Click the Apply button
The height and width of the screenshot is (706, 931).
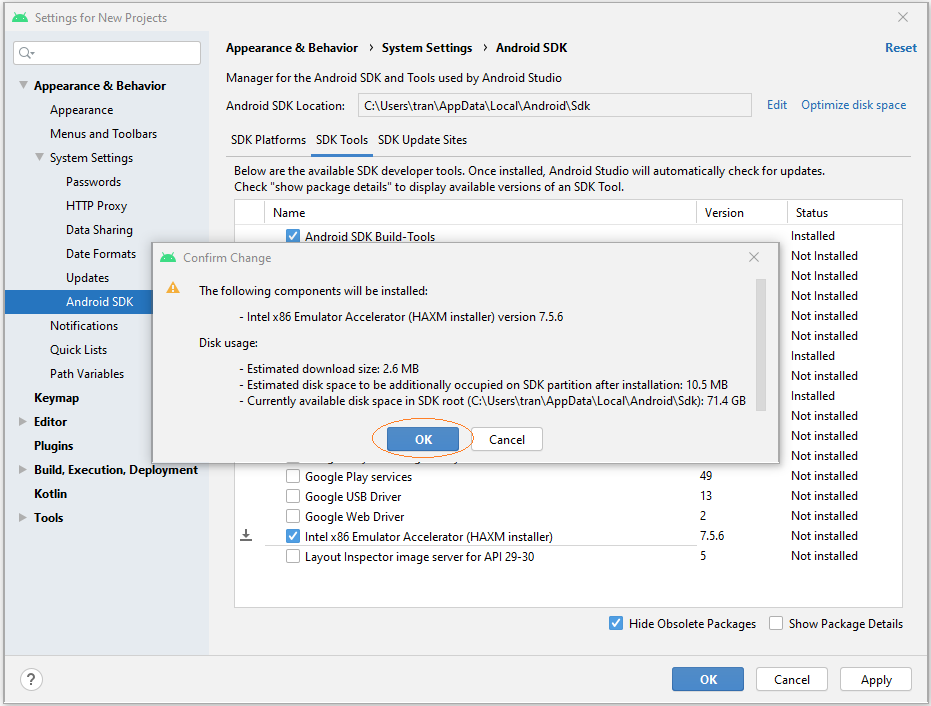[876, 679]
